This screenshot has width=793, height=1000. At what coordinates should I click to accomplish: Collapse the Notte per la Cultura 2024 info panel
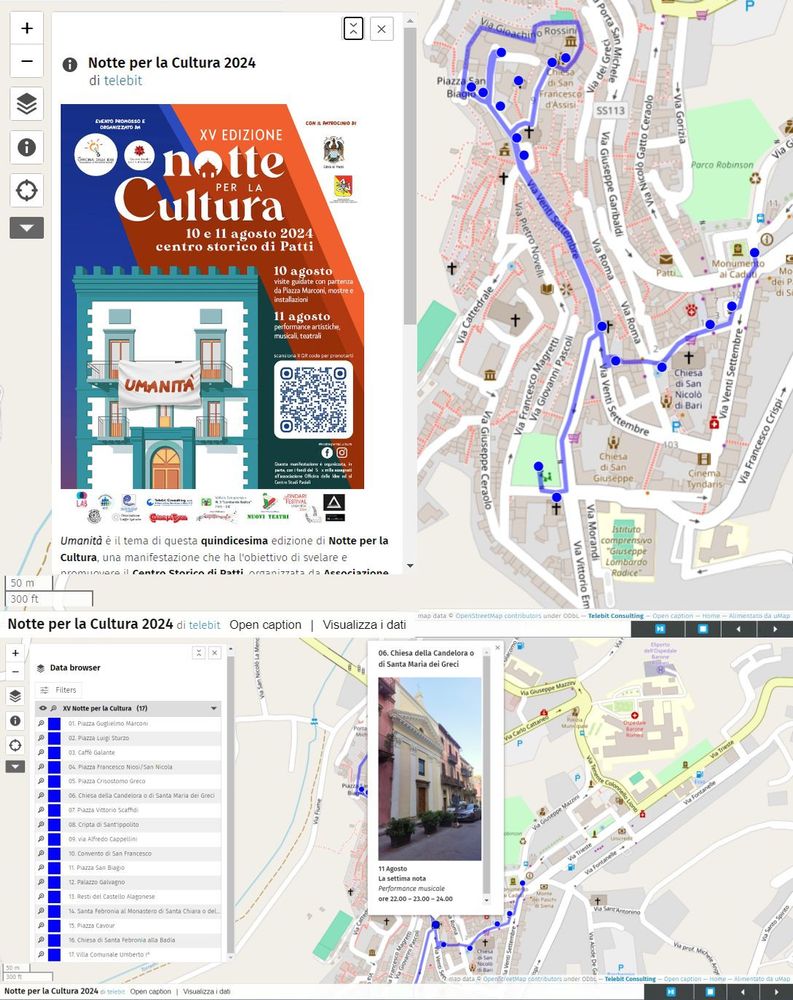pyautogui.click(x=353, y=29)
